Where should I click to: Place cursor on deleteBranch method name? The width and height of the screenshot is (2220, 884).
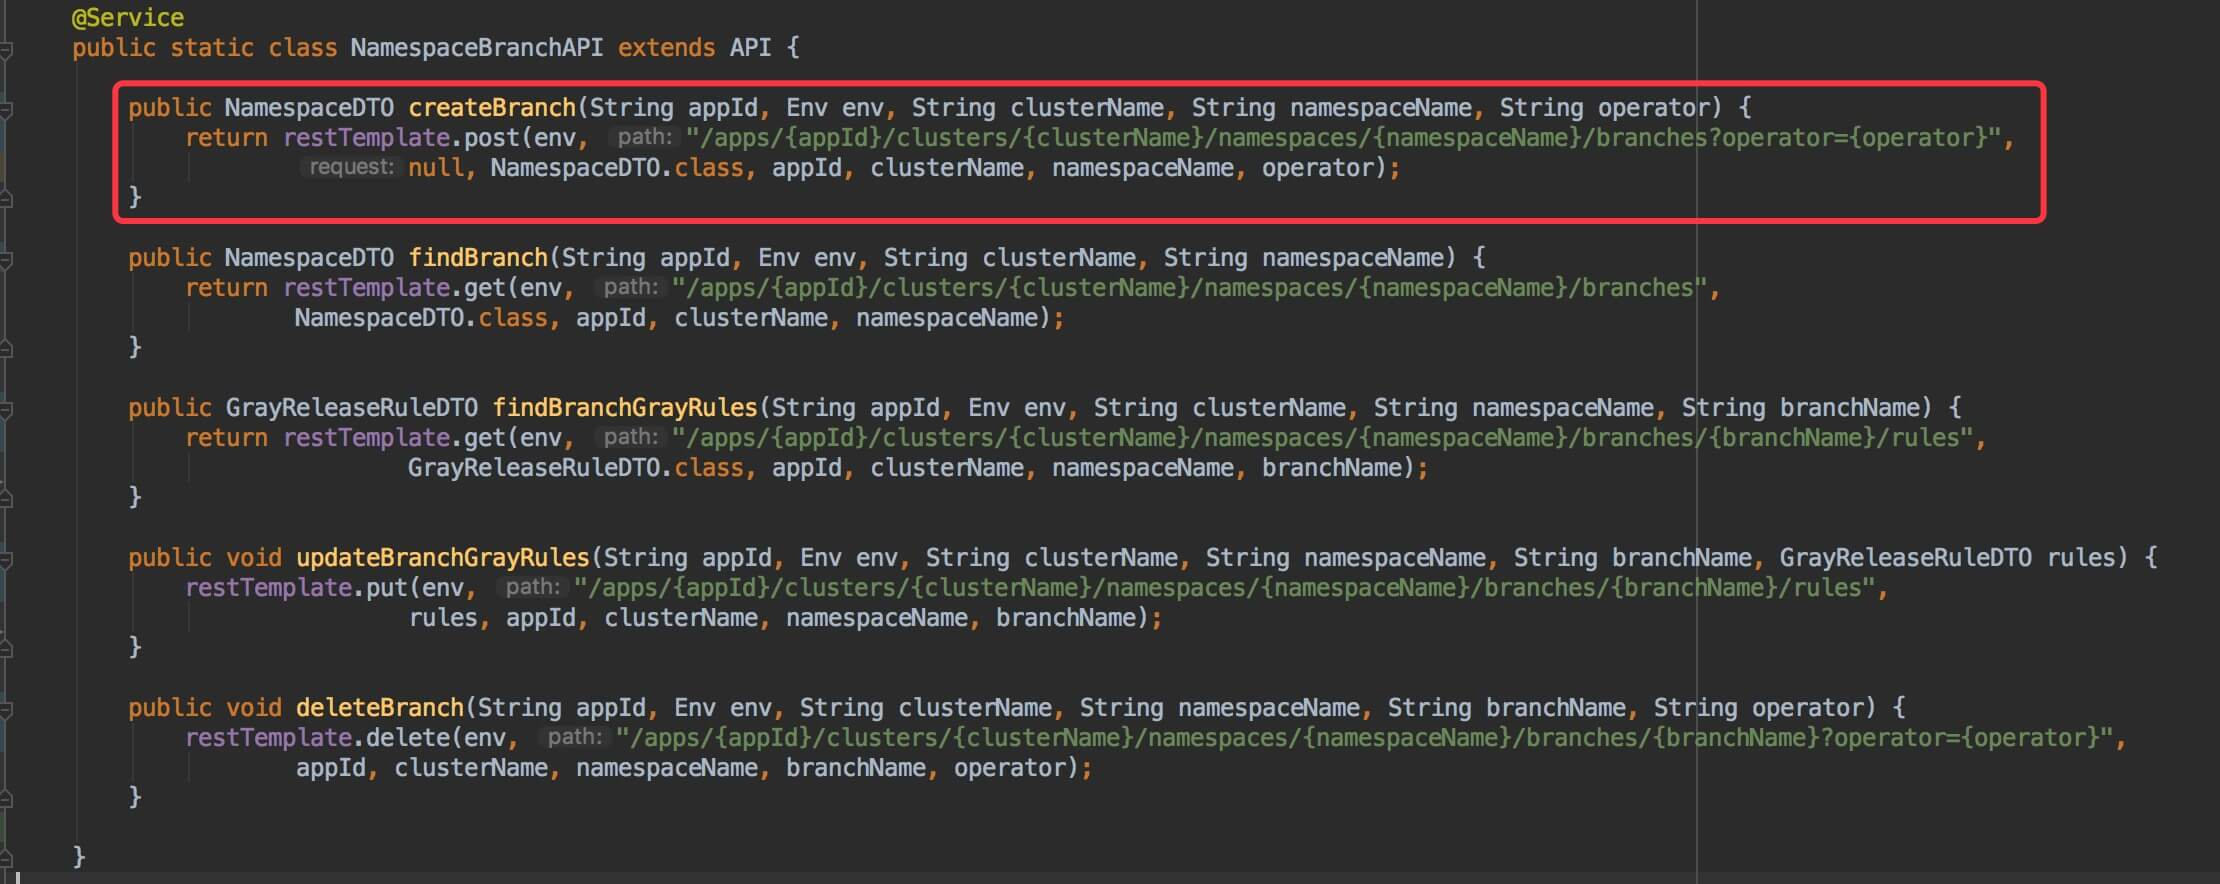pyautogui.click(x=380, y=708)
